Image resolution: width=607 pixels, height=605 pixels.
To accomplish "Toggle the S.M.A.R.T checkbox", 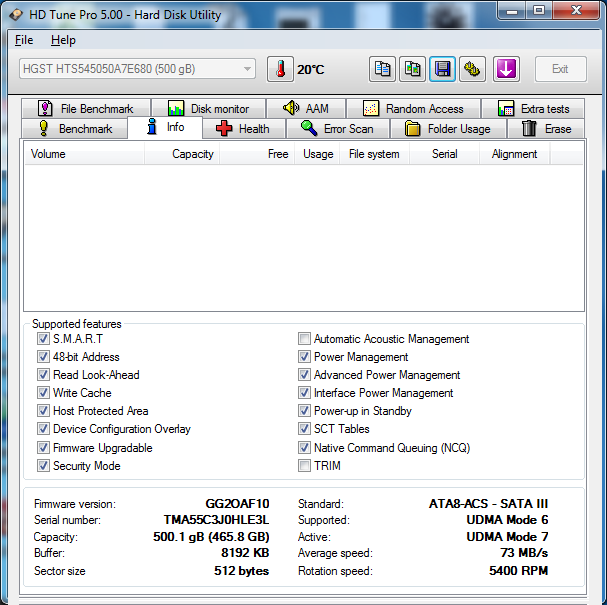I will (x=43, y=339).
